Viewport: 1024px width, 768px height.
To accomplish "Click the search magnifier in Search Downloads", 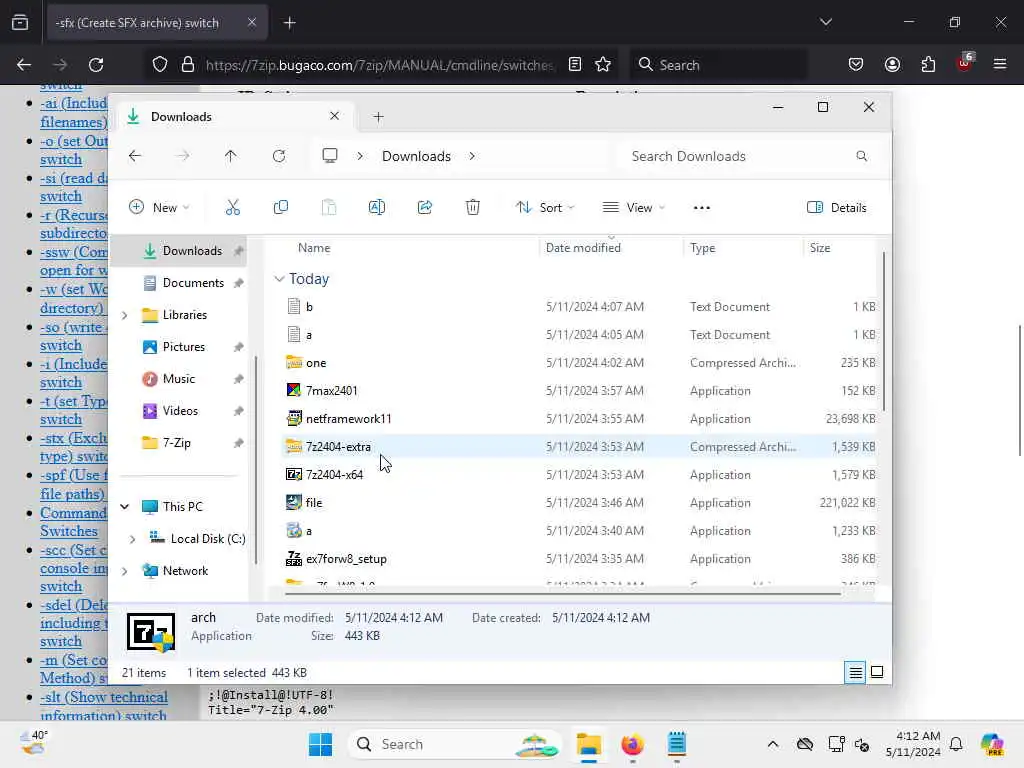I will (861, 156).
